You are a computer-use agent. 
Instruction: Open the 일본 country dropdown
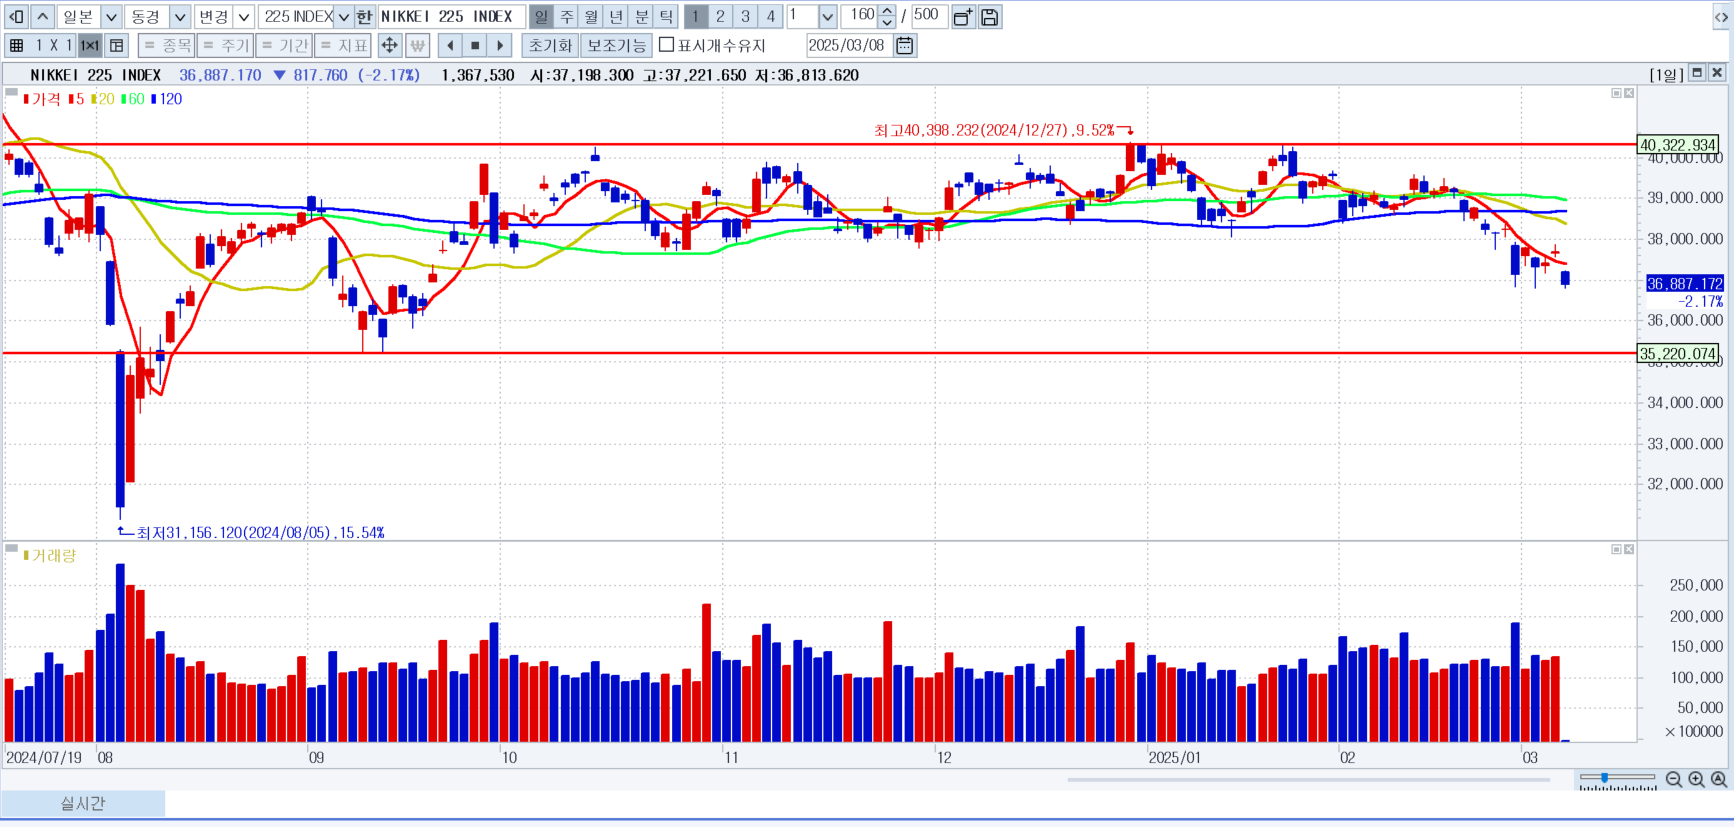coord(111,17)
